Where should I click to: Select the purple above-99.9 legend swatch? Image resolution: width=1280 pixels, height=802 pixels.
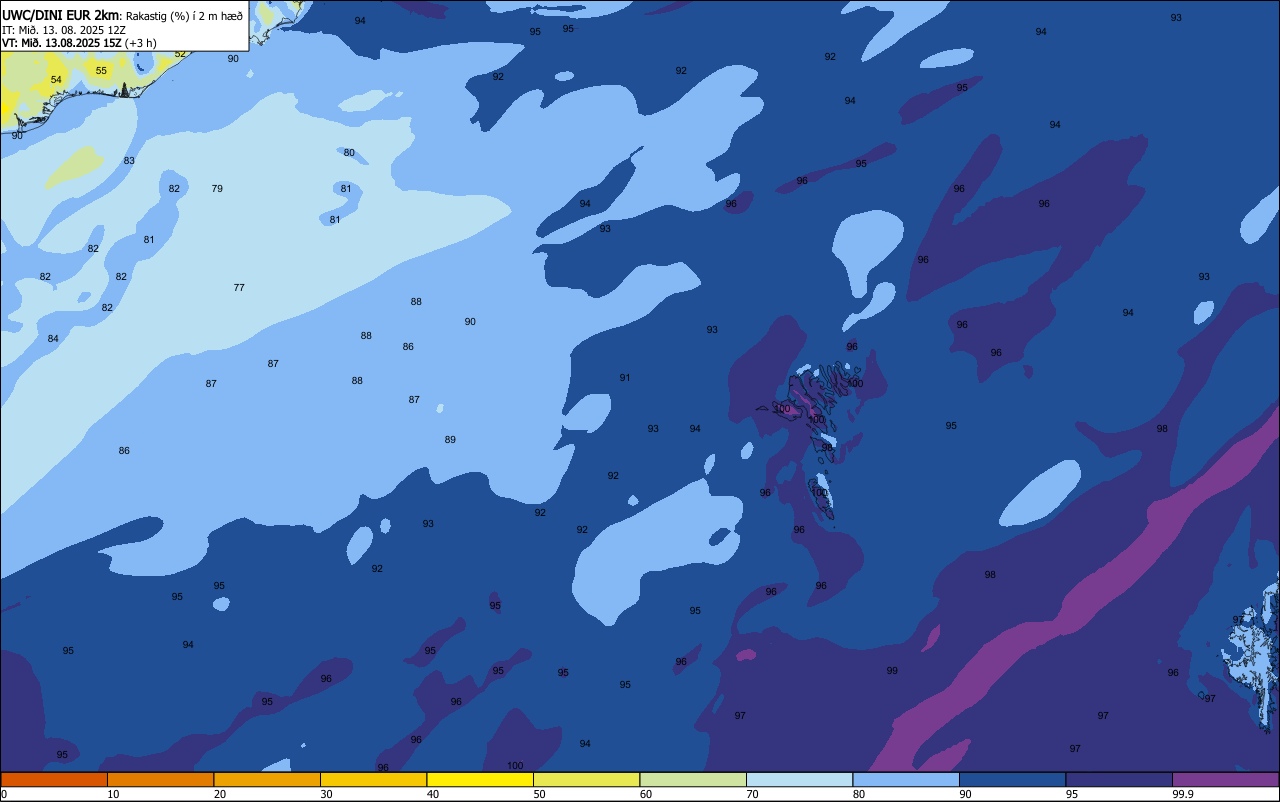point(1225,779)
